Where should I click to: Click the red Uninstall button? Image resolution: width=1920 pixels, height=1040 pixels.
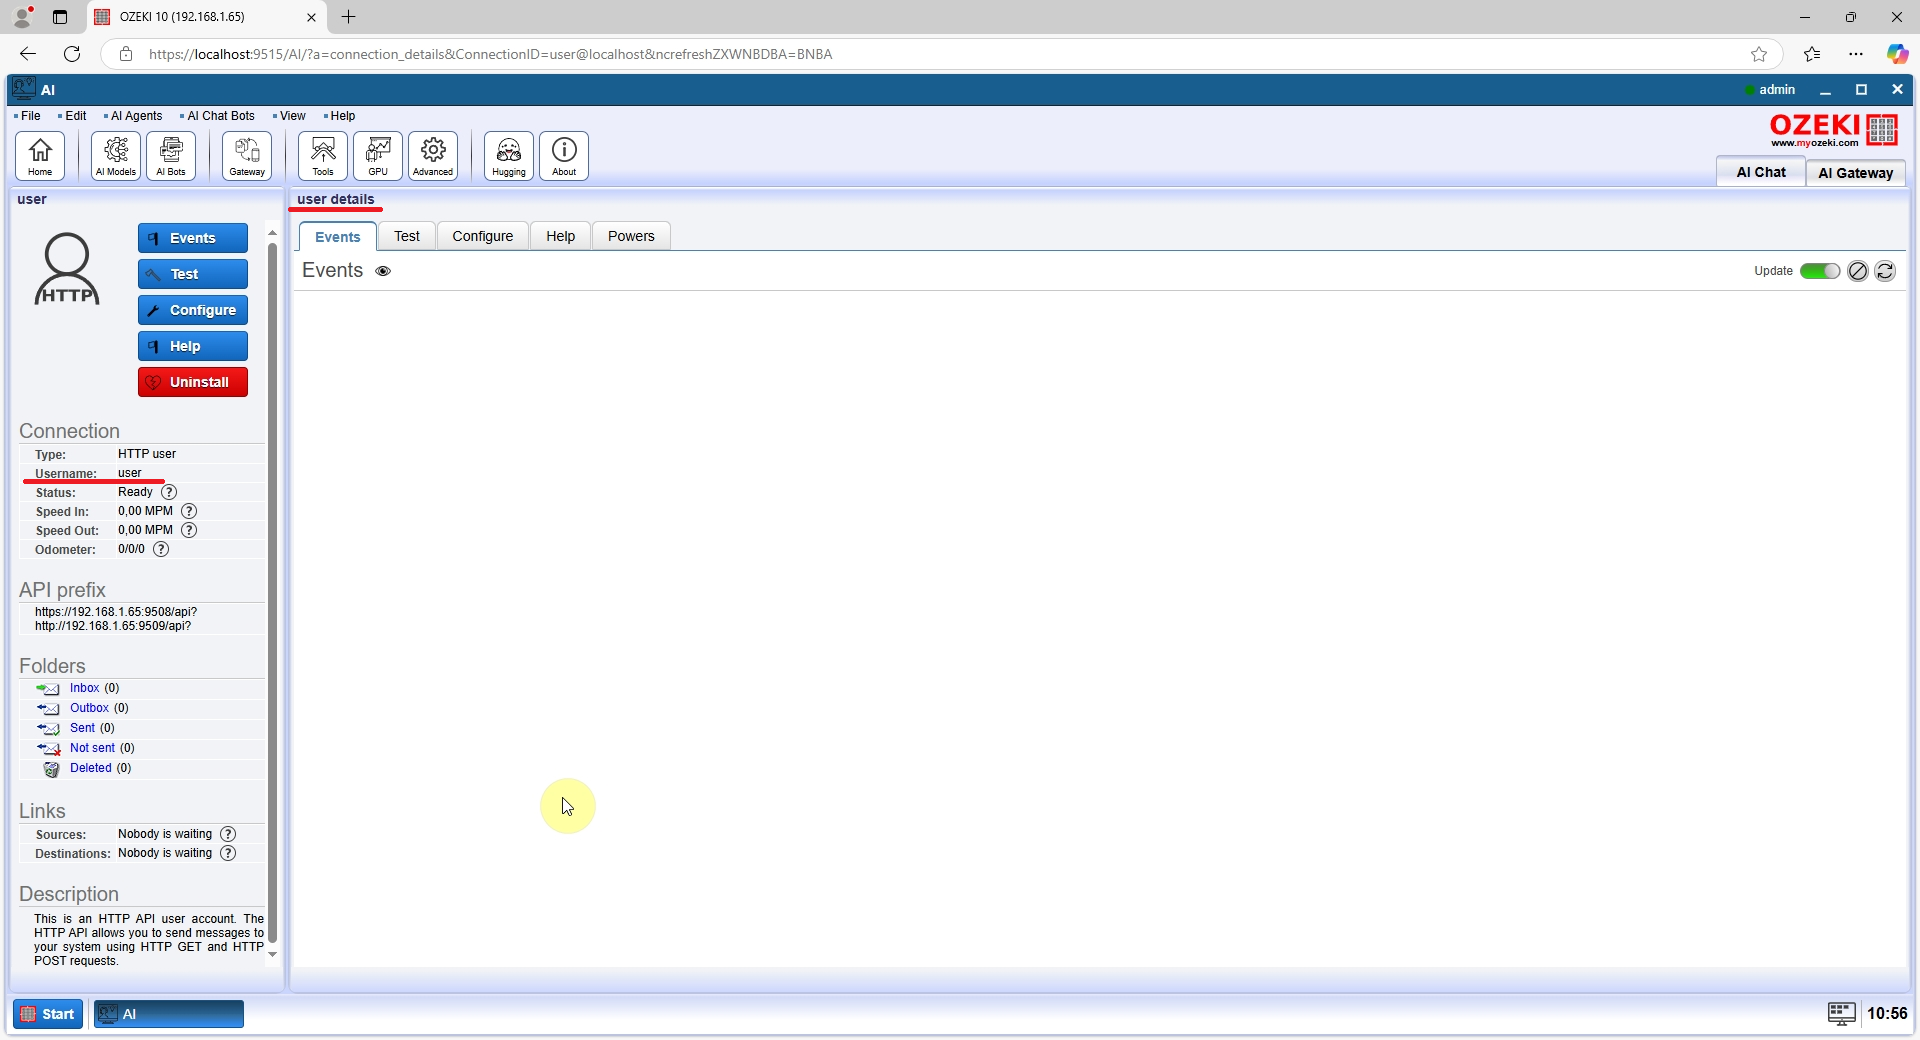click(193, 382)
